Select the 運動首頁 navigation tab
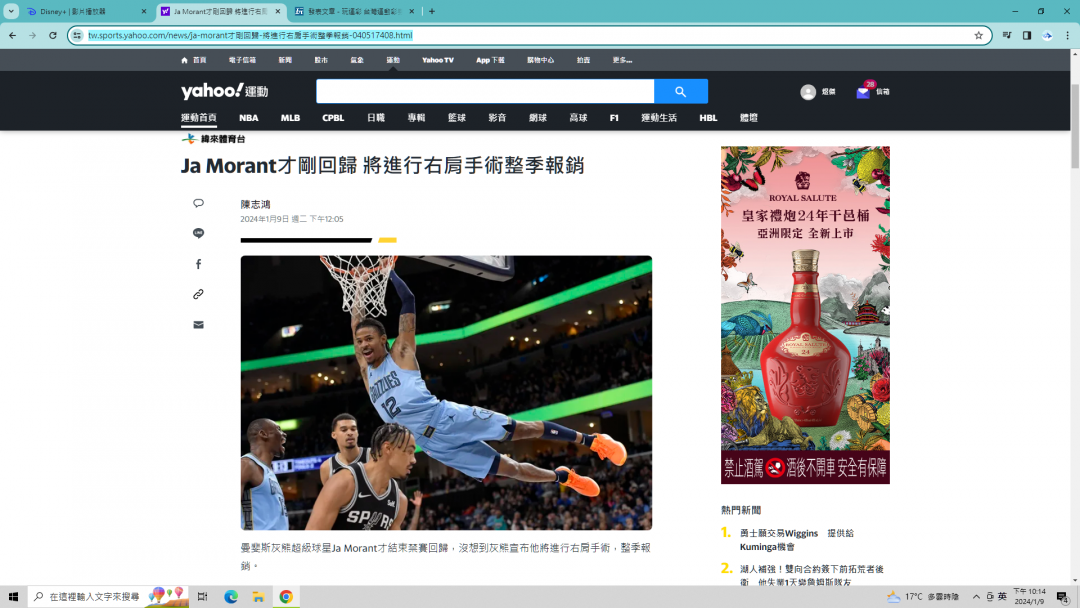The width and height of the screenshot is (1080, 608). point(198,118)
